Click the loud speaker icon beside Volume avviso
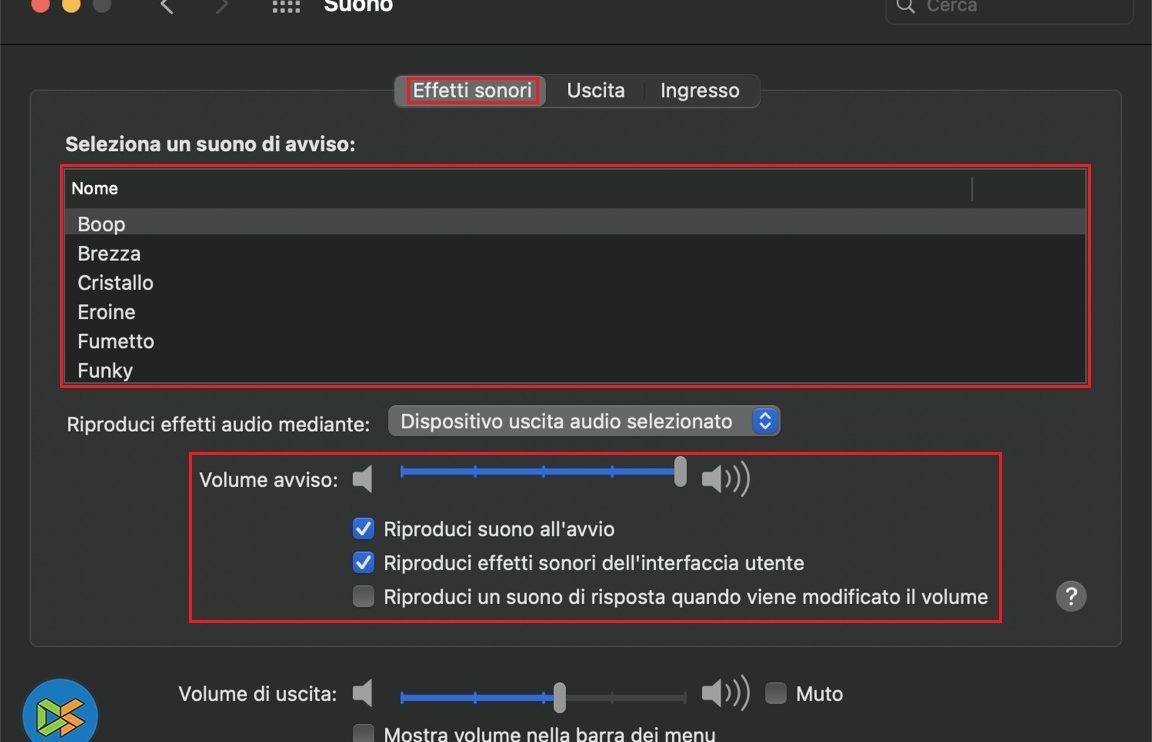 [x=725, y=479]
